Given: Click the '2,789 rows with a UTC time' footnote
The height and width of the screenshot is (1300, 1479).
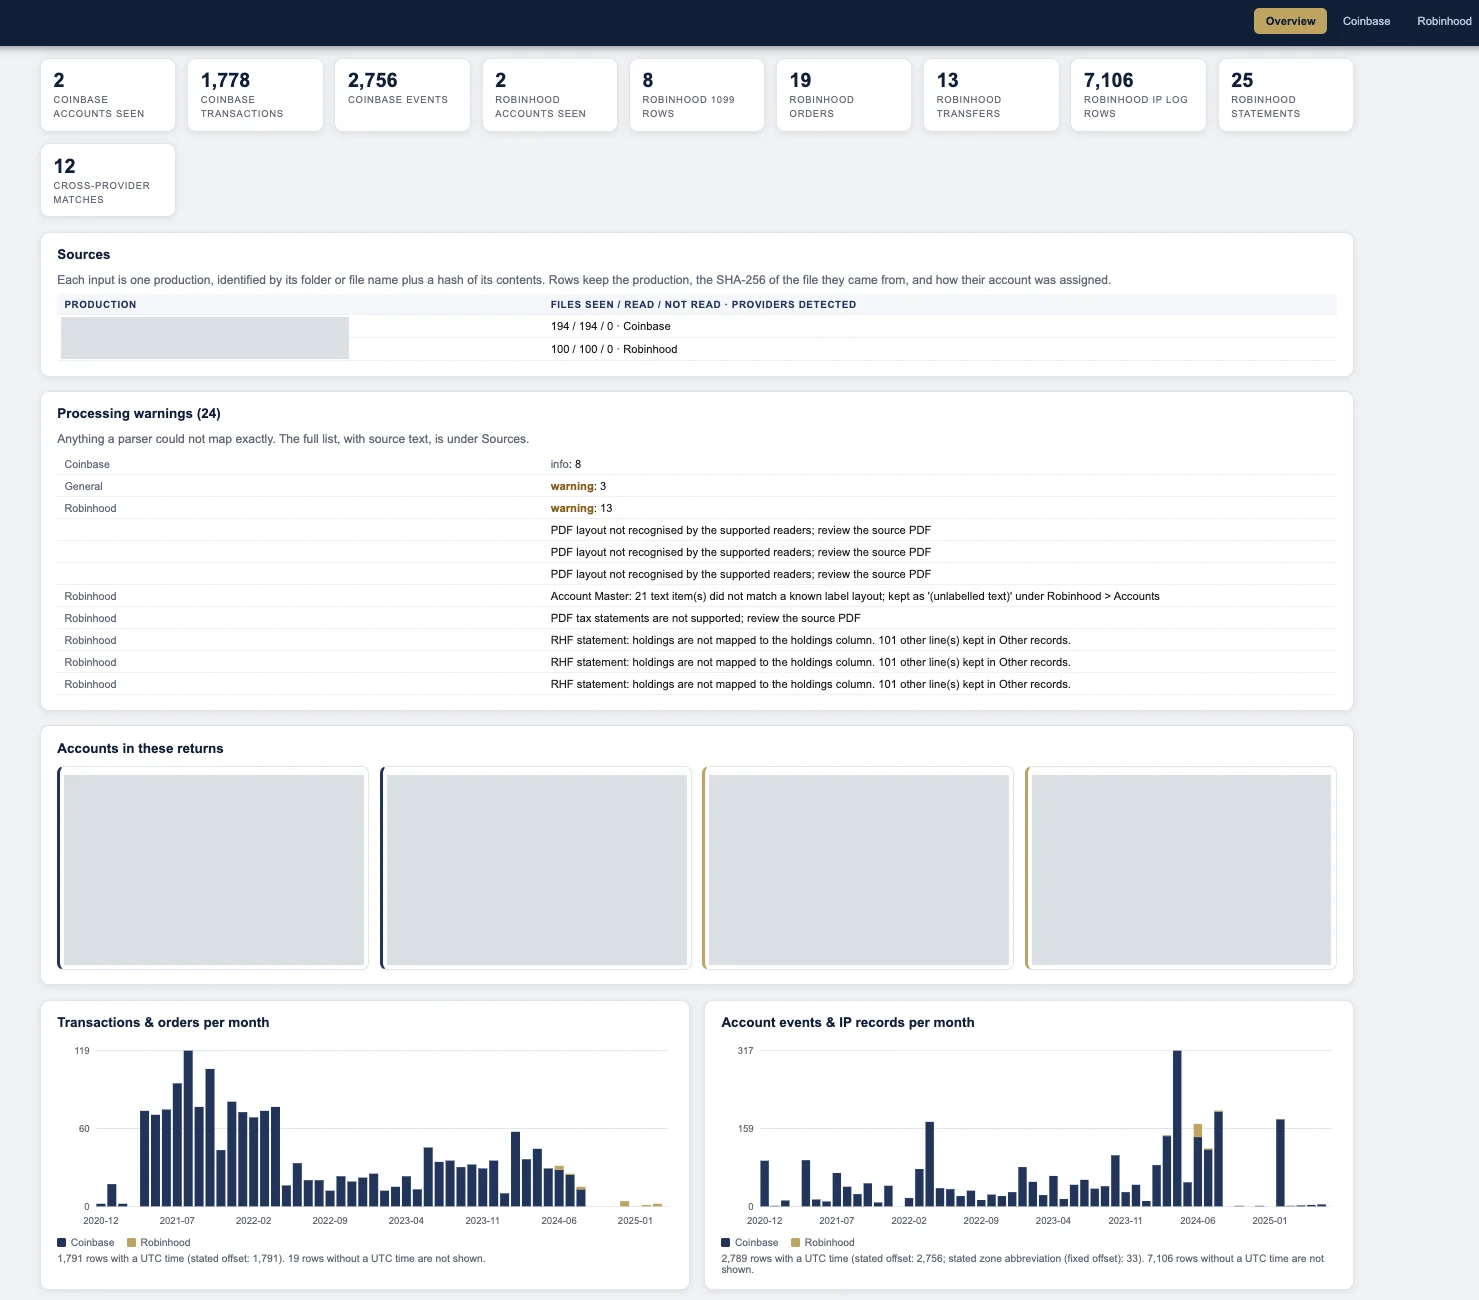Looking at the screenshot, I should point(1022,1264).
